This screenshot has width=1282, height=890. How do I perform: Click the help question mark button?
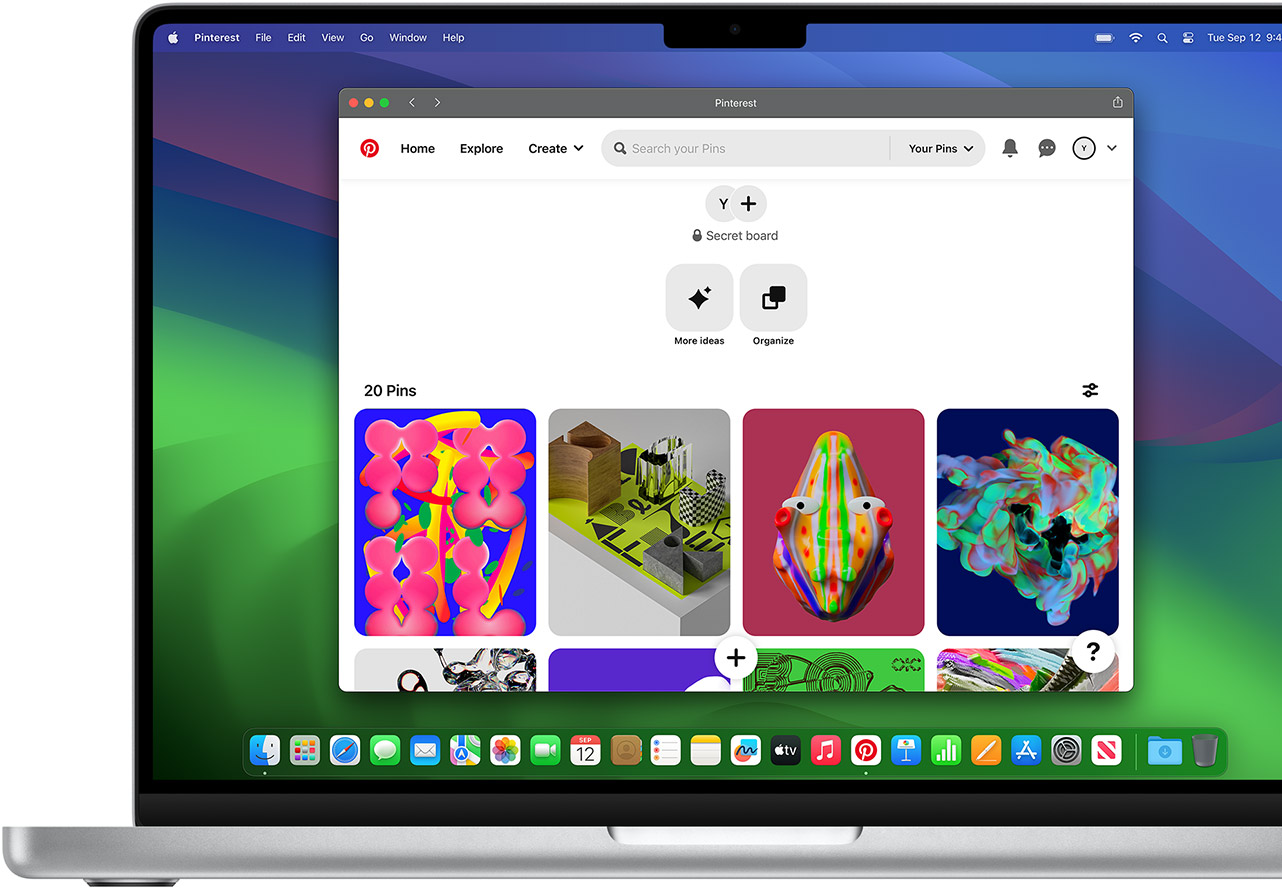pyautogui.click(x=1093, y=652)
